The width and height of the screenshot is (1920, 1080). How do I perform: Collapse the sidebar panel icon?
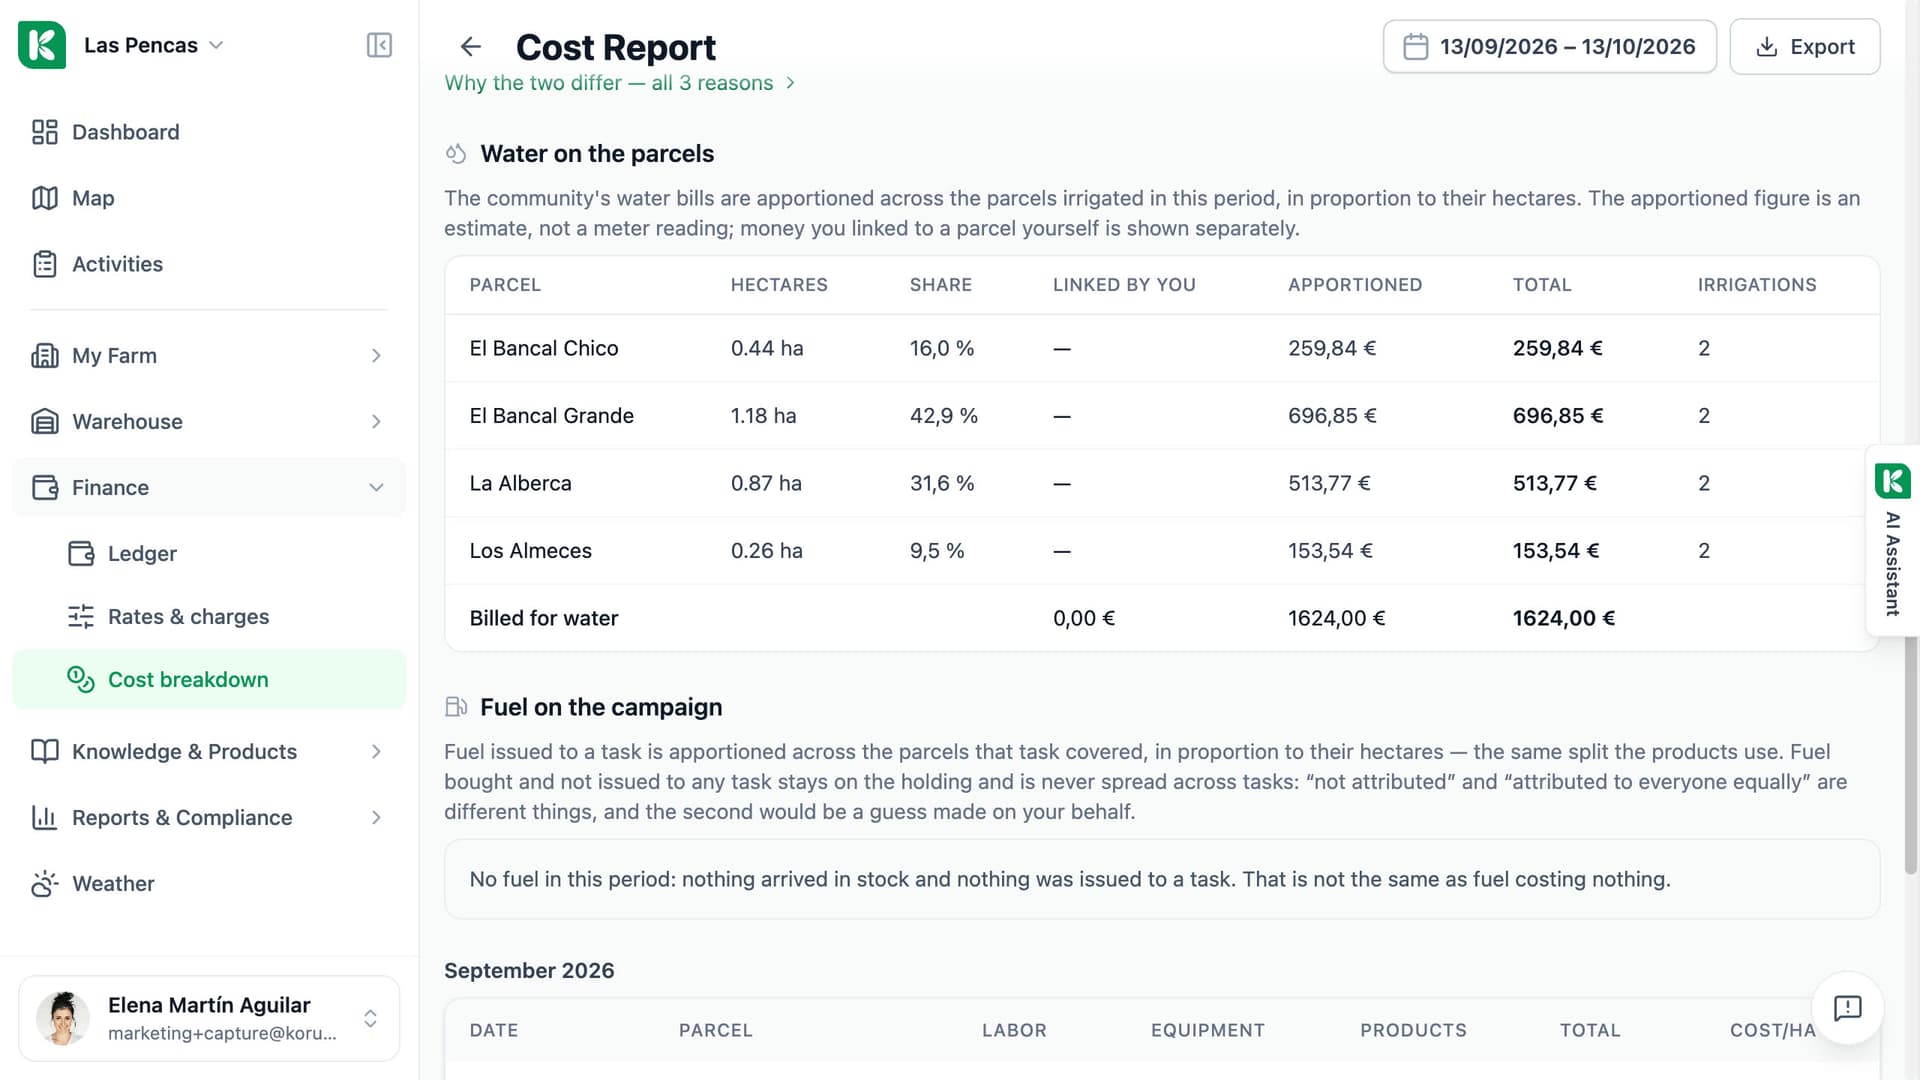click(x=379, y=45)
